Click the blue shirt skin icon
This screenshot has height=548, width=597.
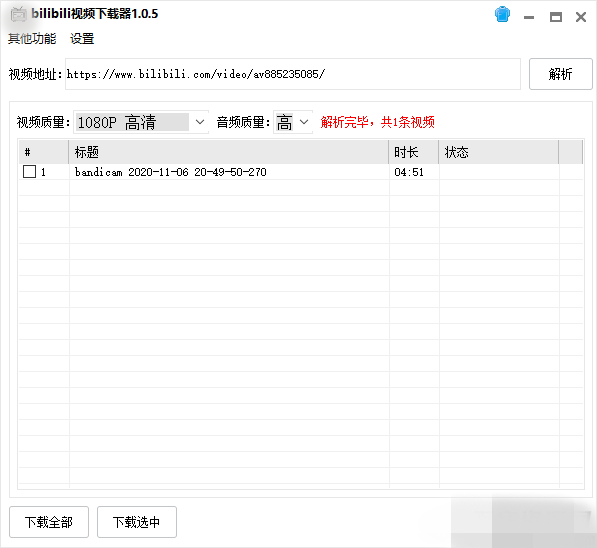[502, 14]
